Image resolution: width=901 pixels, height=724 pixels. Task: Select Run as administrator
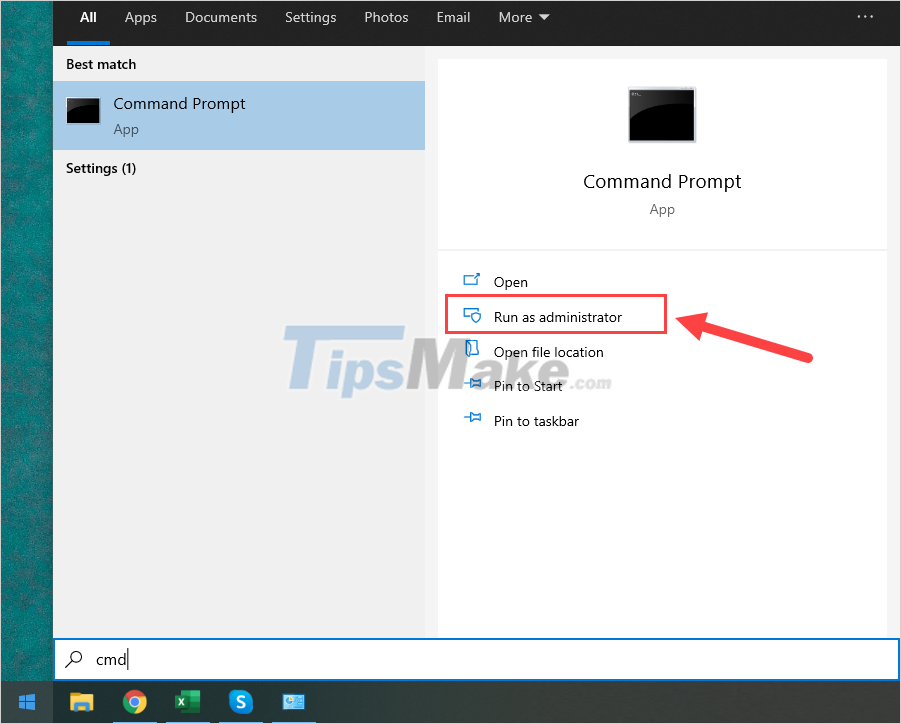pos(560,314)
